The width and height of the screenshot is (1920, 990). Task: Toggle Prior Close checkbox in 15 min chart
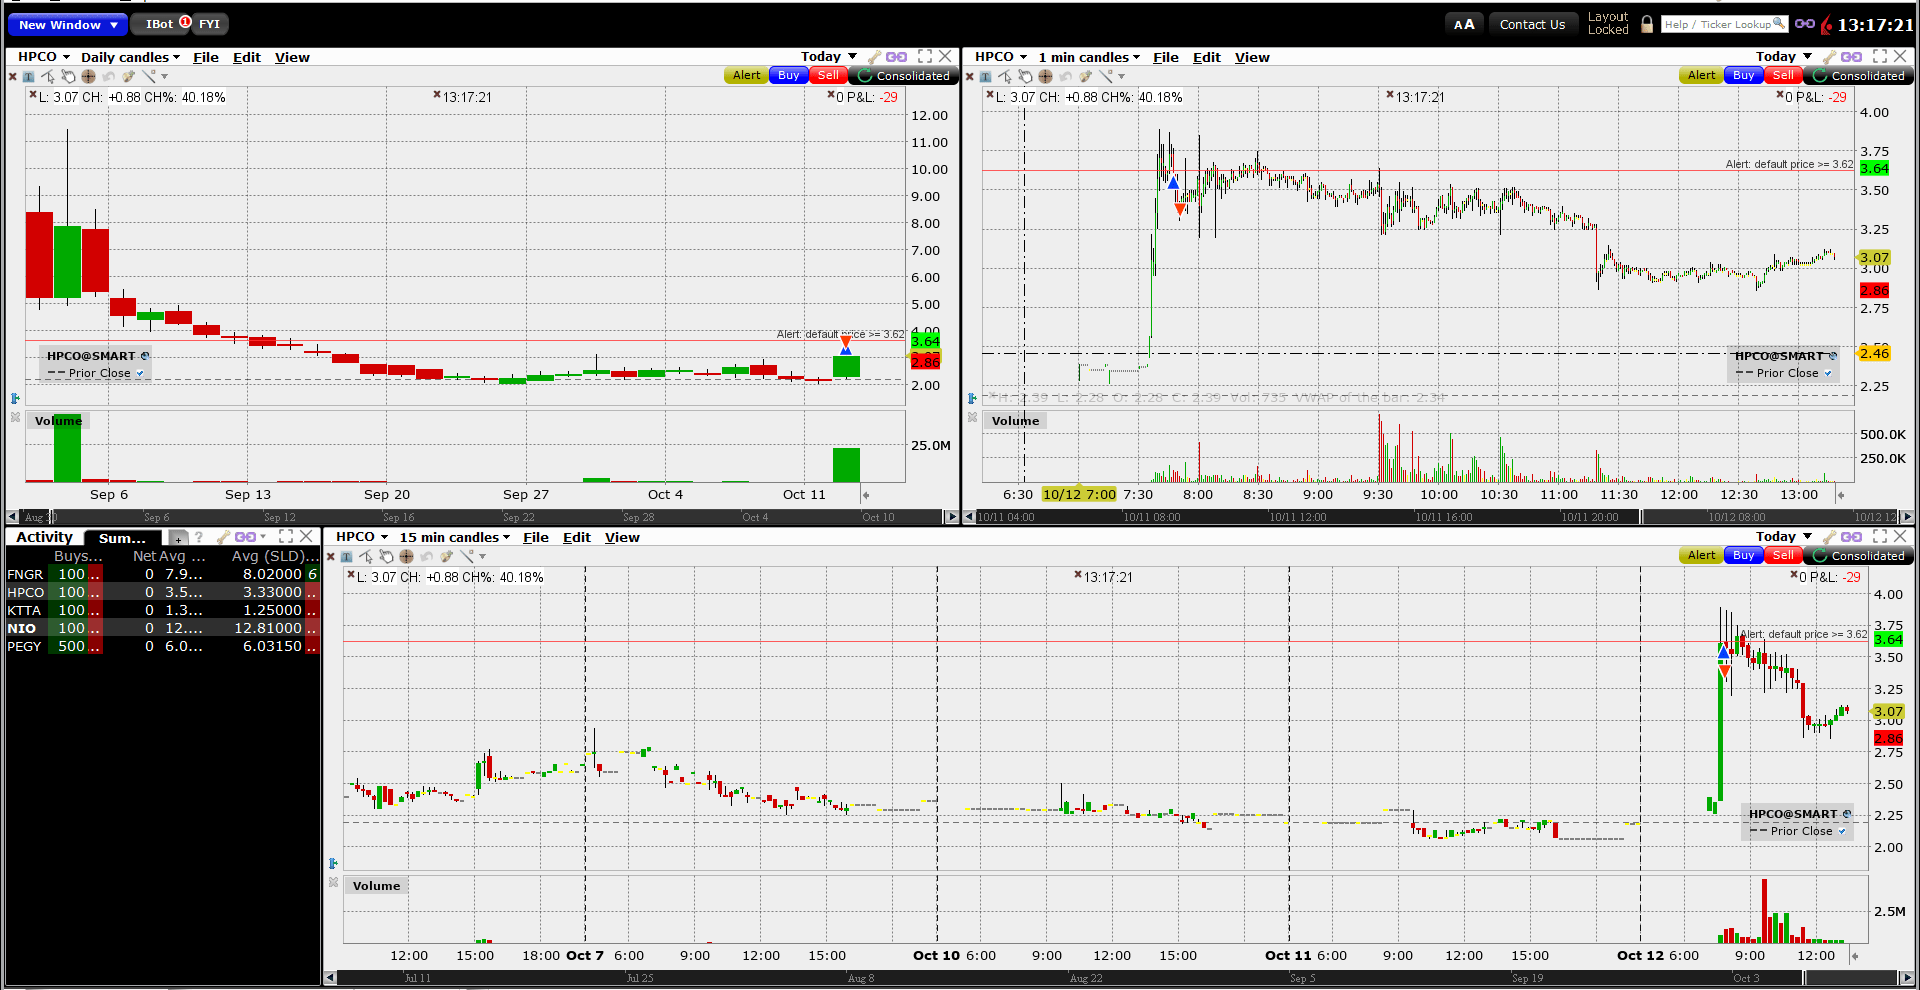tap(1842, 832)
